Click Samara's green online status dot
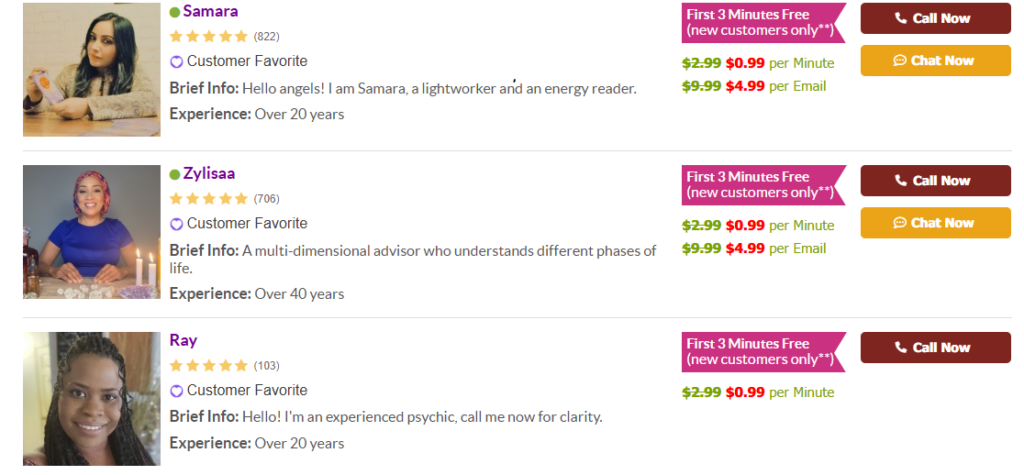This screenshot has width=1024, height=475. [x=175, y=12]
